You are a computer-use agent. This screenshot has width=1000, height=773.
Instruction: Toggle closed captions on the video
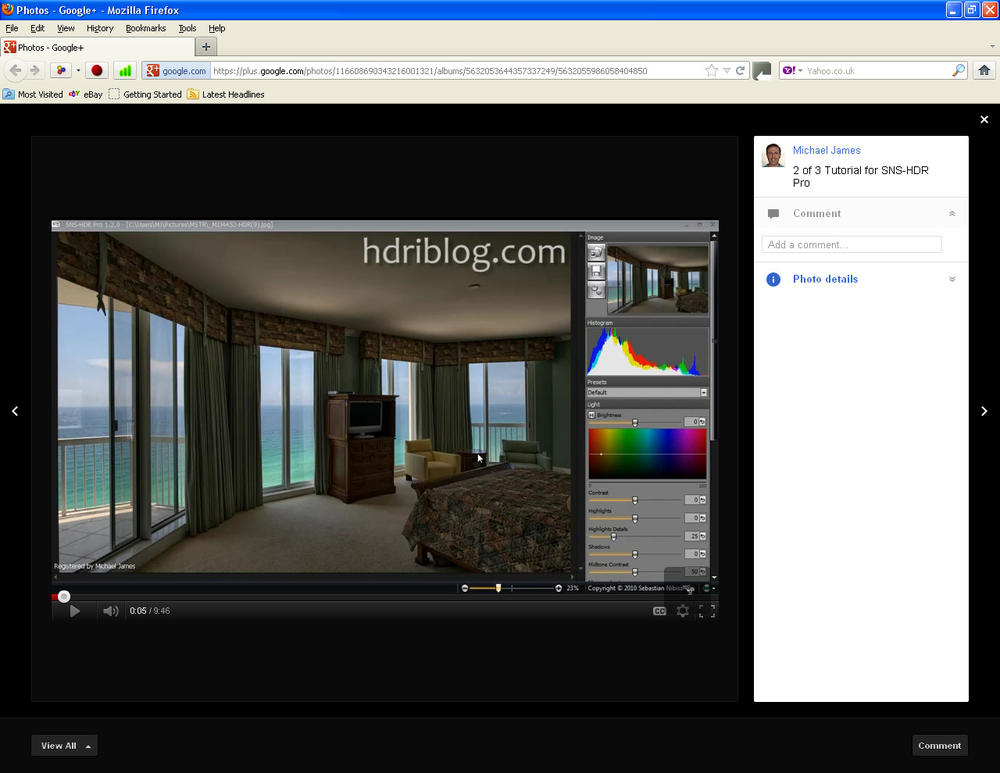660,611
